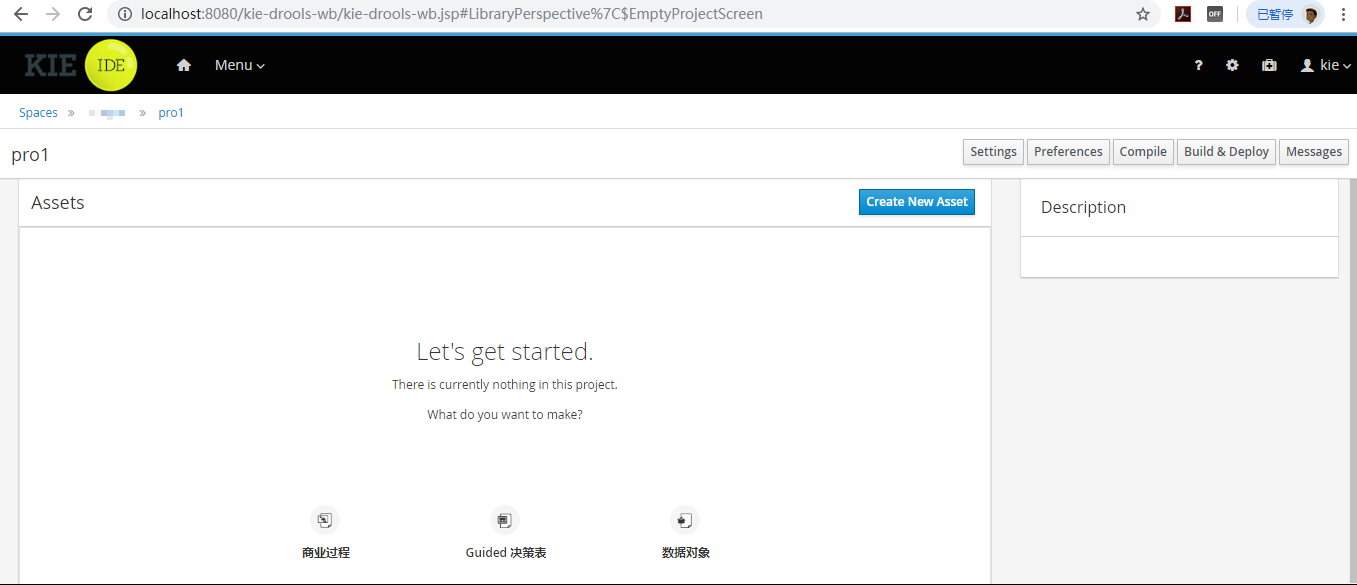Expand the Menu dropdown

click(x=240, y=65)
